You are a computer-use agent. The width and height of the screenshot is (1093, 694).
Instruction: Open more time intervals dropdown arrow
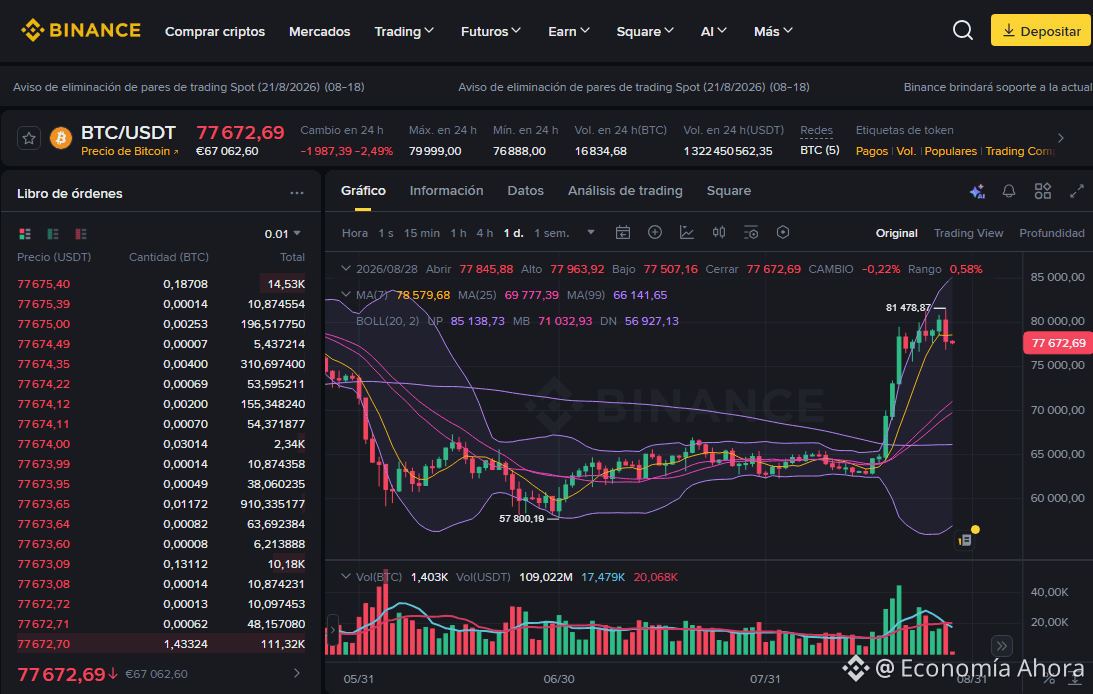point(591,233)
